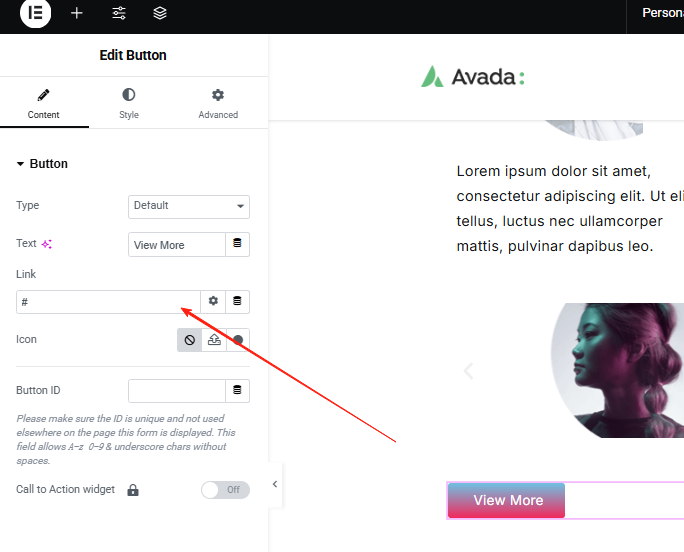Collapse the editor panel with side chevron

(275, 484)
